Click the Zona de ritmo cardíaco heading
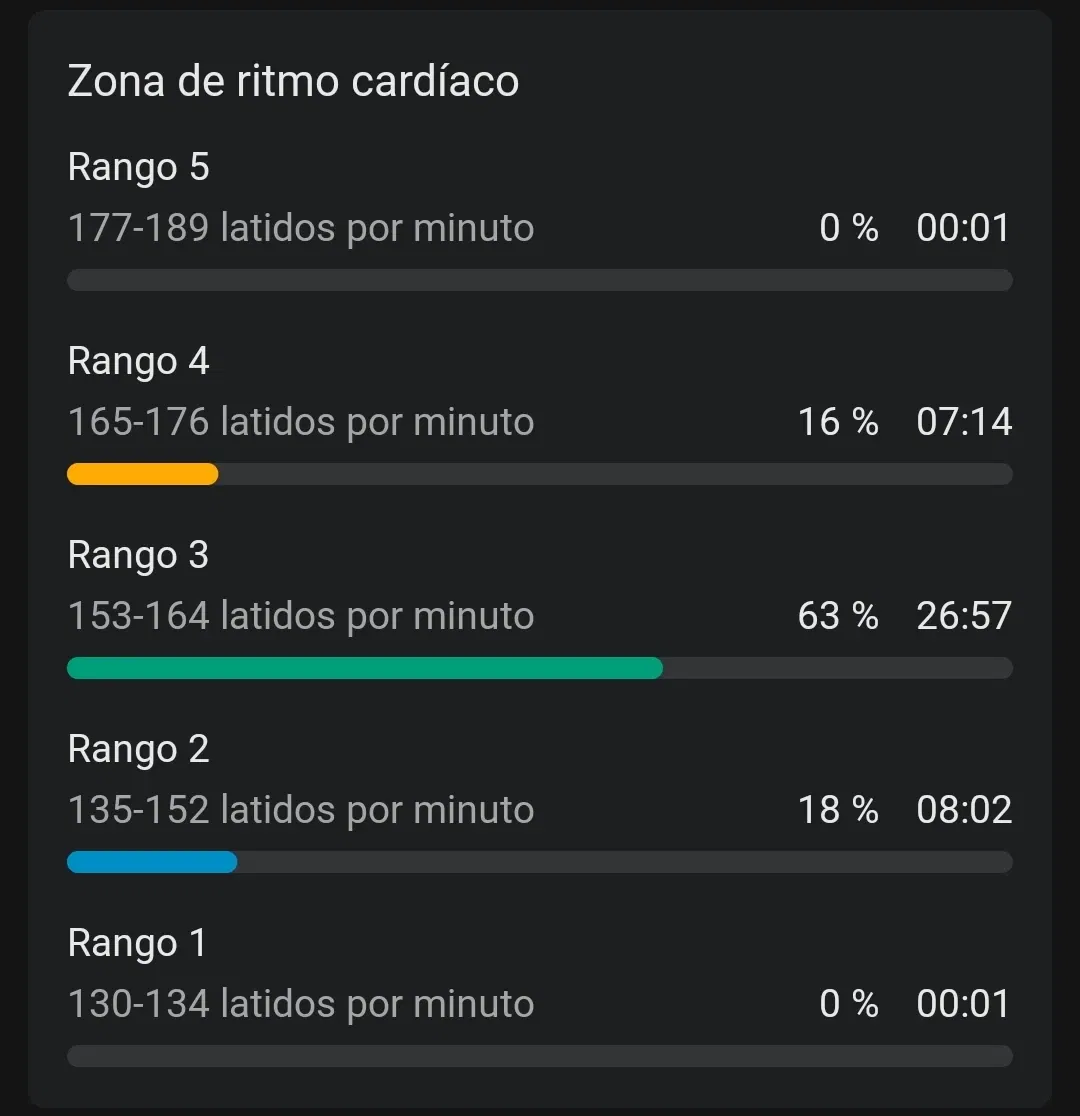This screenshot has width=1080, height=1116. pyautogui.click(x=293, y=80)
